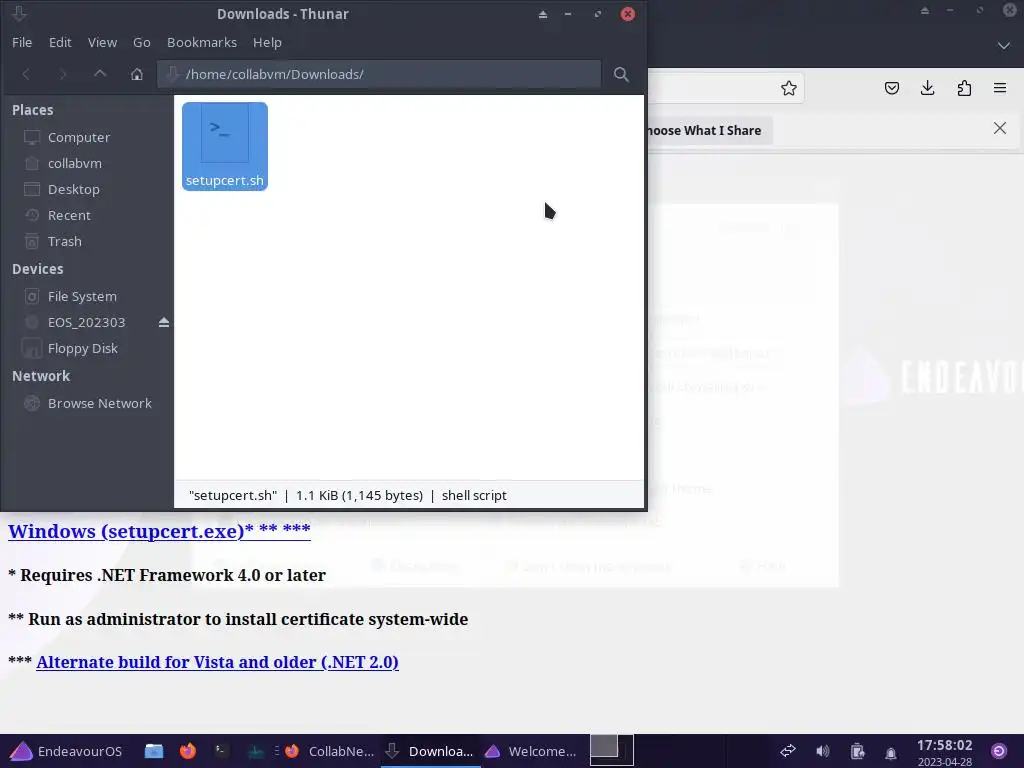Select the setupcert.sh script file

pyautogui.click(x=225, y=146)
